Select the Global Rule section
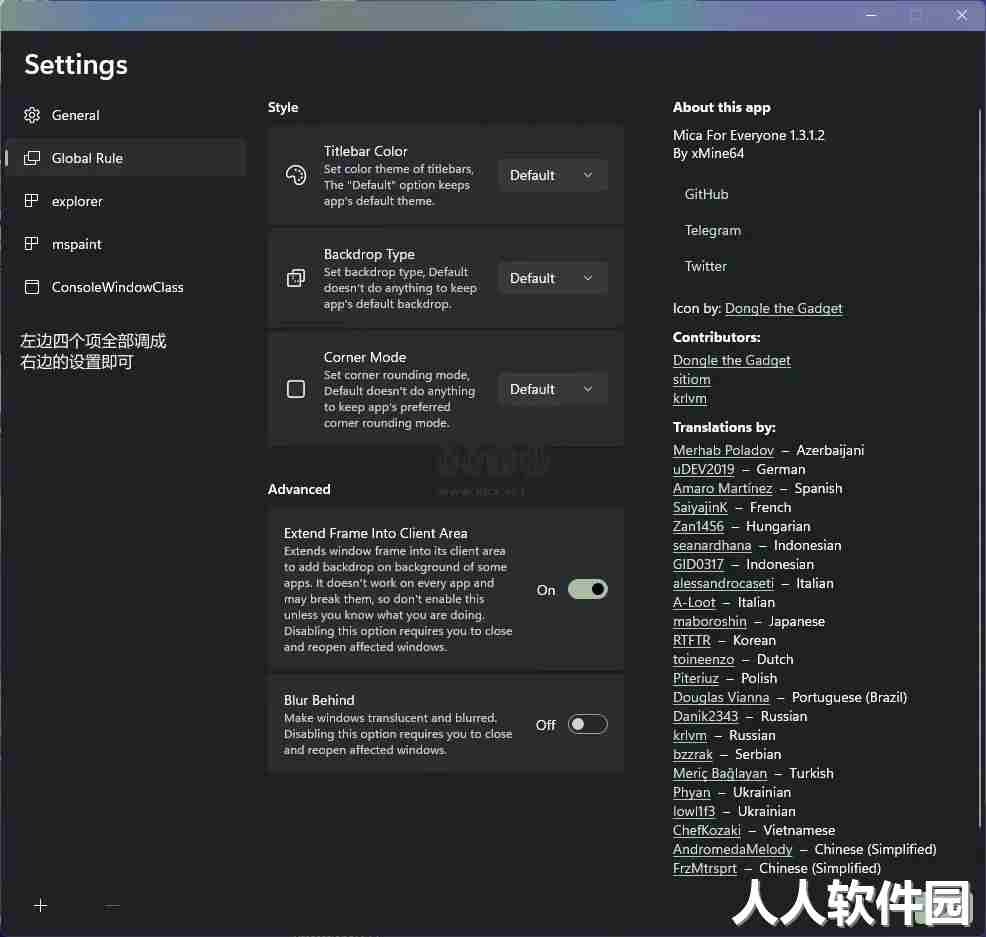Viewport: 986px width, 937px height. 125,158
